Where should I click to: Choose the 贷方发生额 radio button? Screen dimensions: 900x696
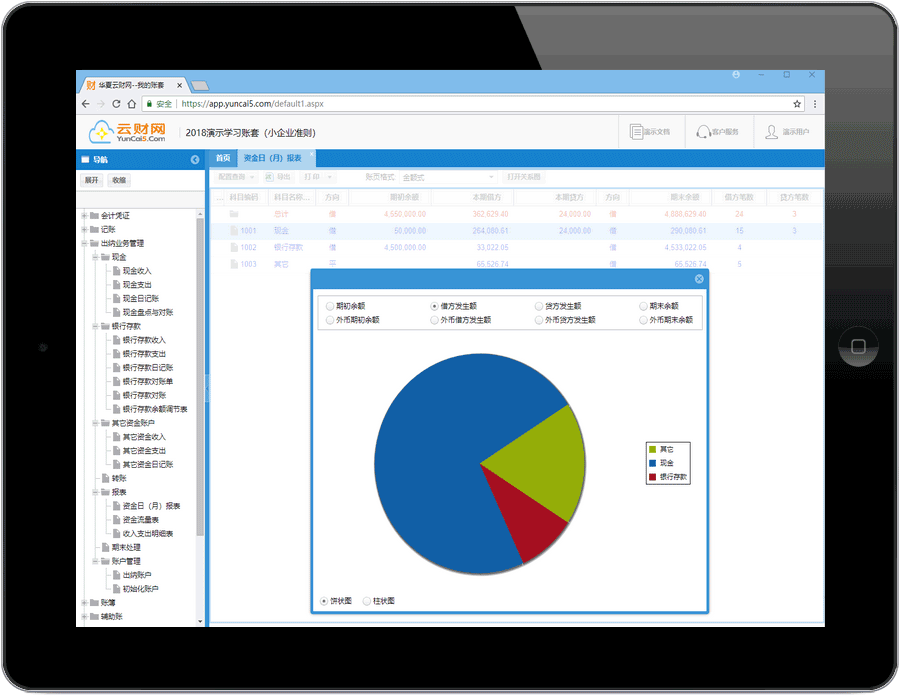pos(539,306)
